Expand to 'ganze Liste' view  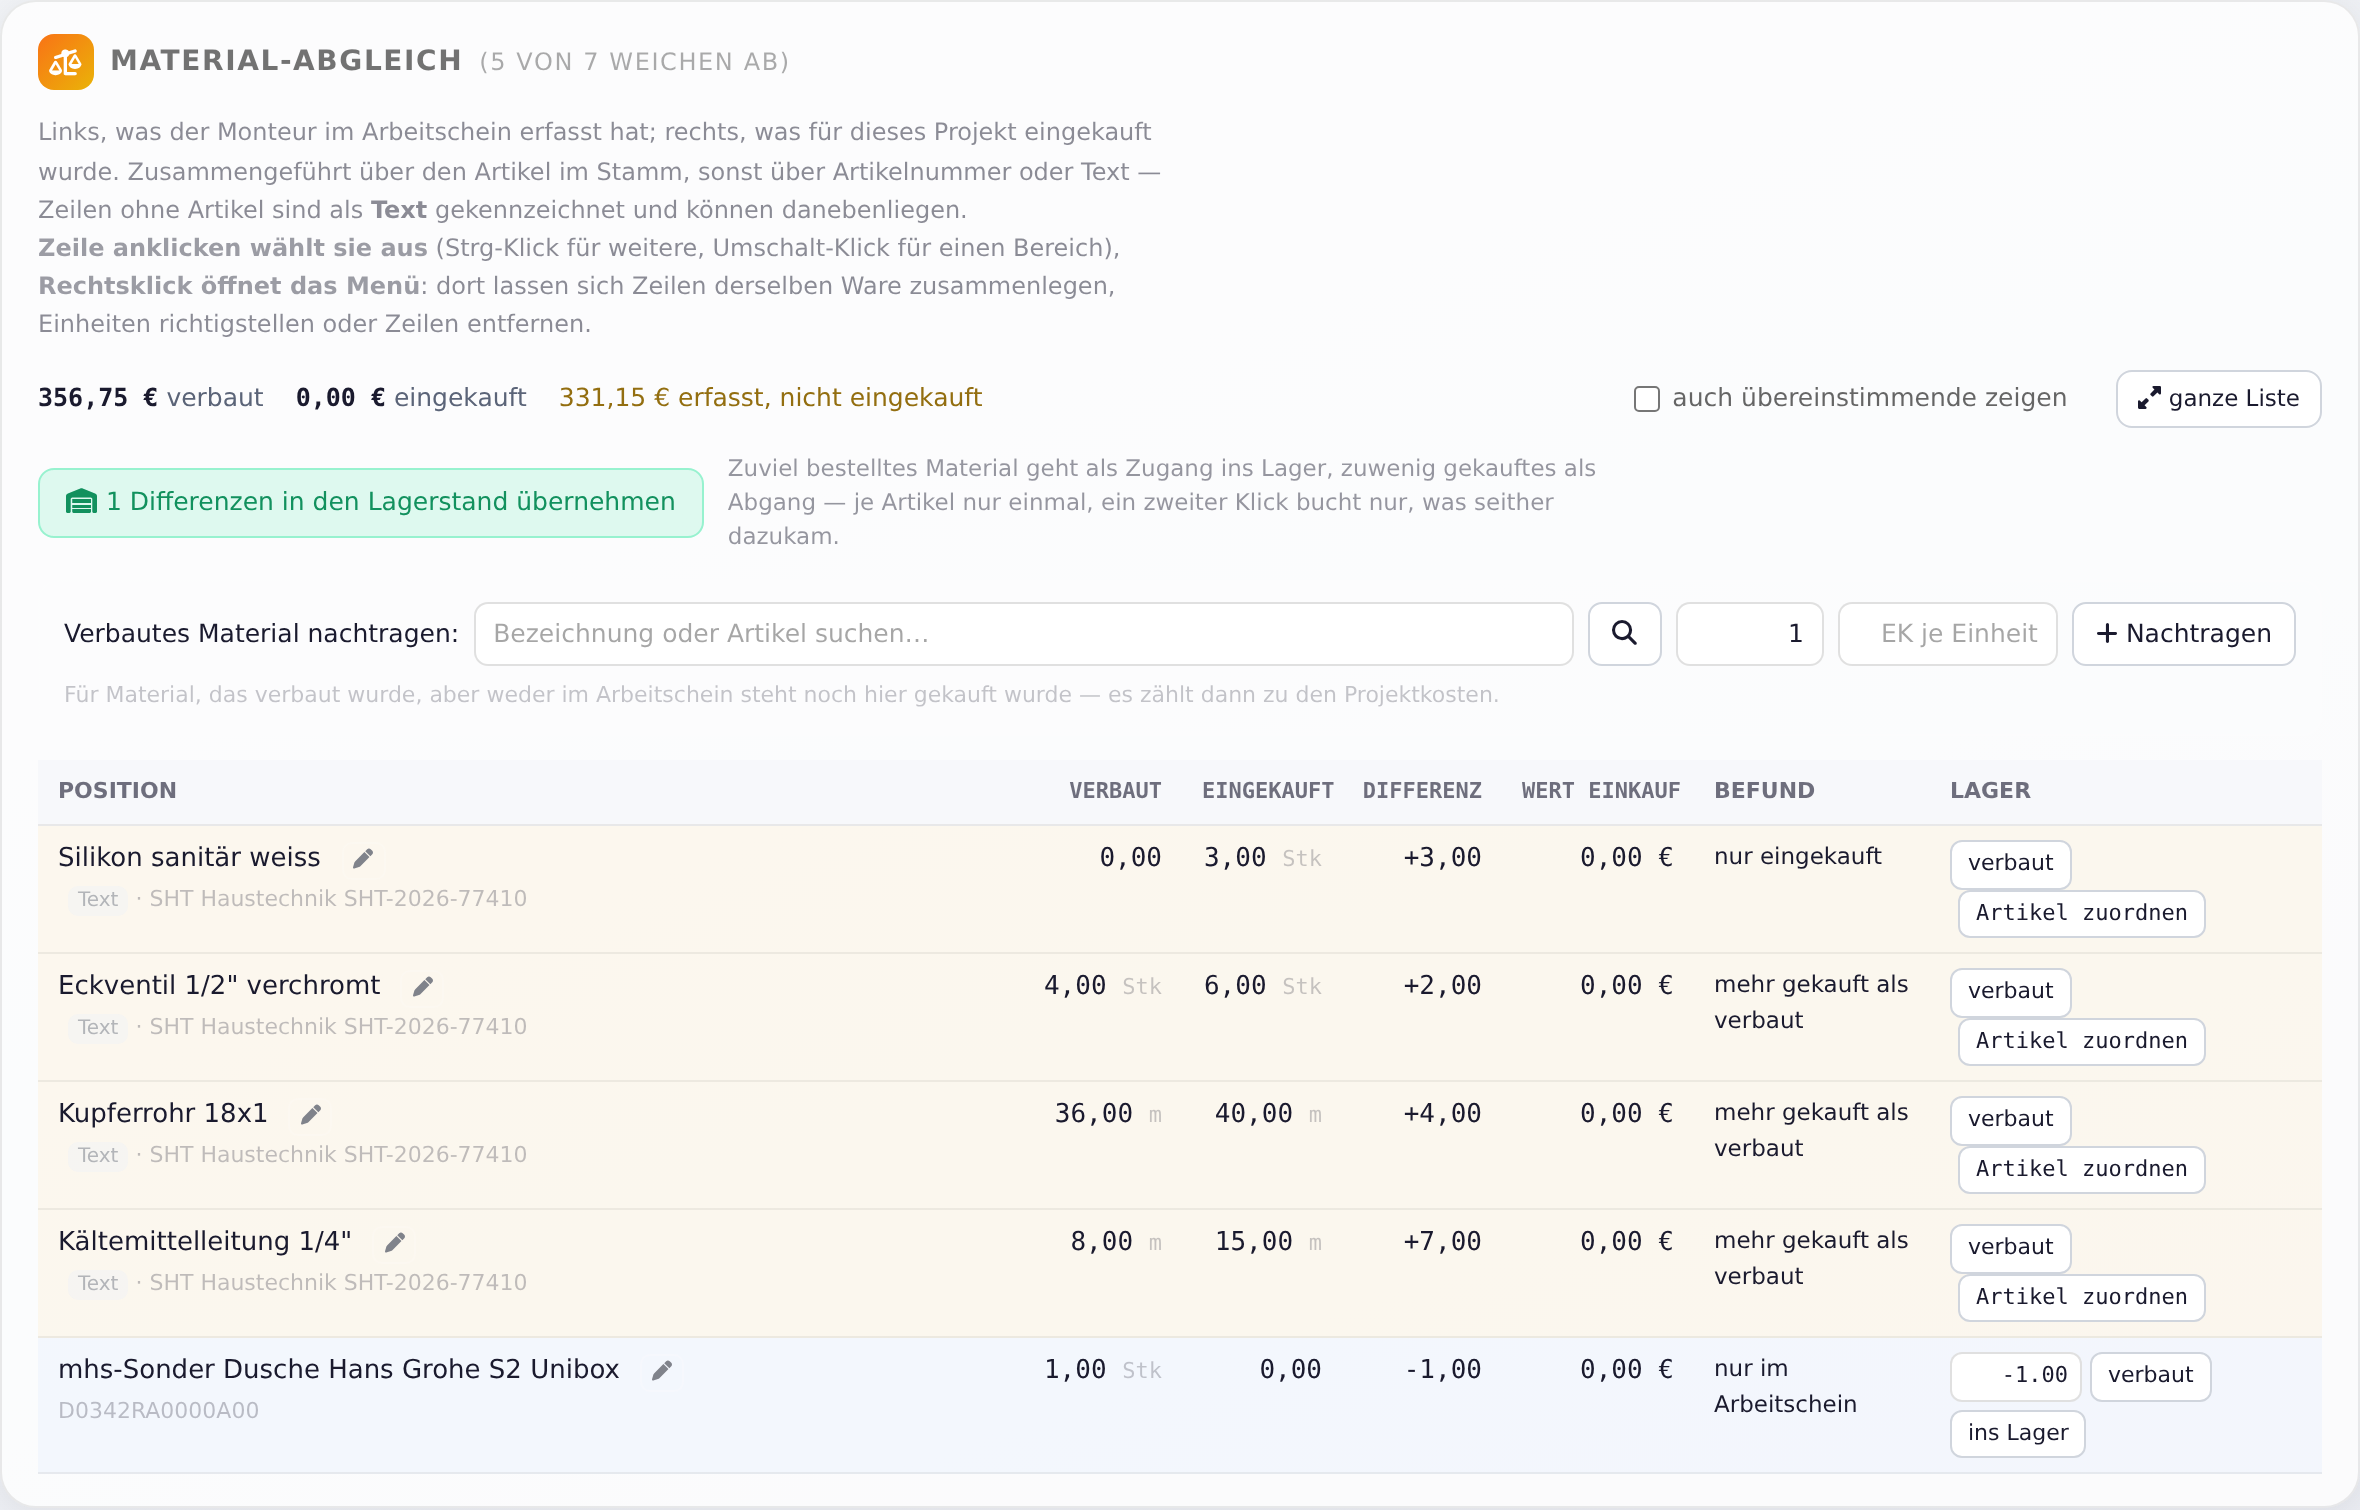pos(2218,399)
